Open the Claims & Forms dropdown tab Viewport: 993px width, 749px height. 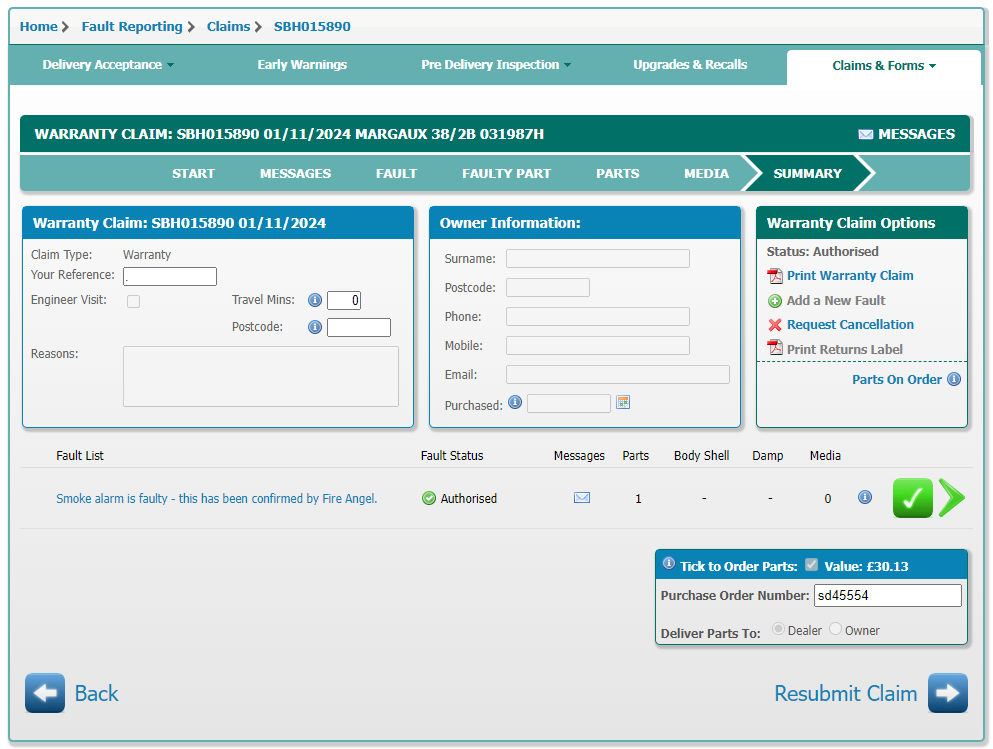(884, 66)
